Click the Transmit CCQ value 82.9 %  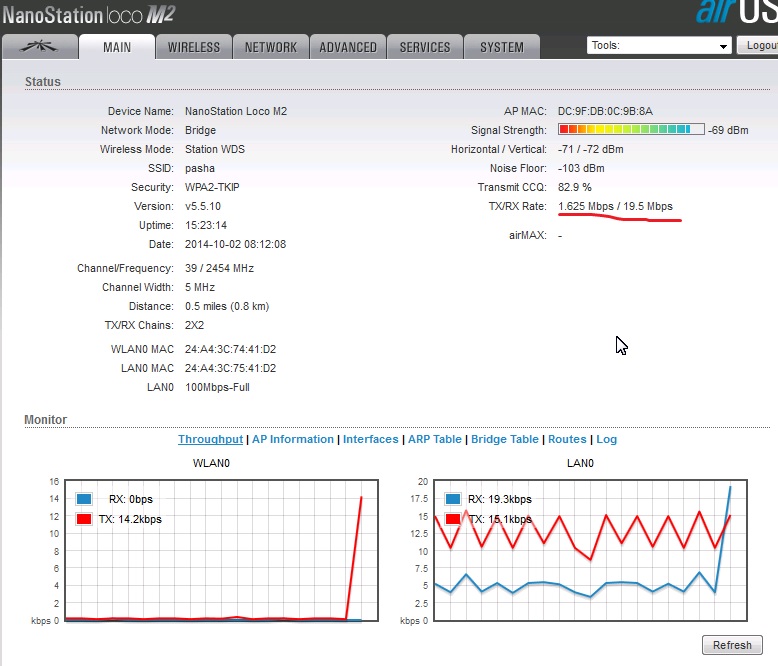pos(575,187)
